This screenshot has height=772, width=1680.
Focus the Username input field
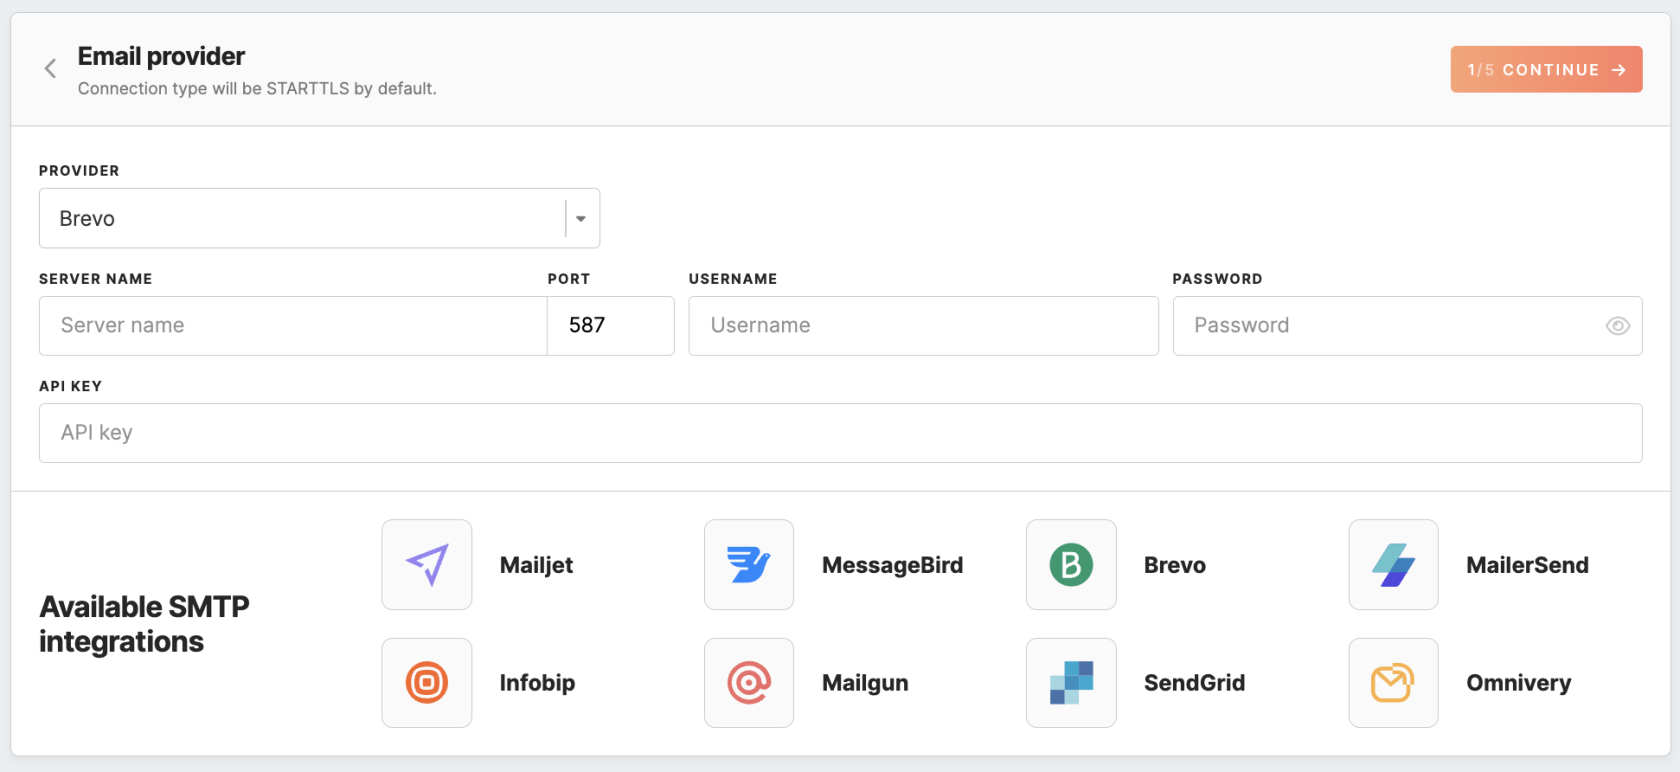tap(923, 326)
